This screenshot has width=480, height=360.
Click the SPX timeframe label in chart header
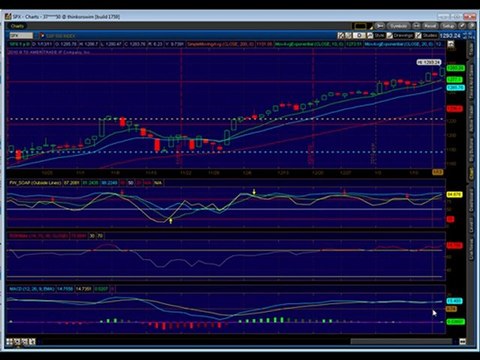point(20,44)
